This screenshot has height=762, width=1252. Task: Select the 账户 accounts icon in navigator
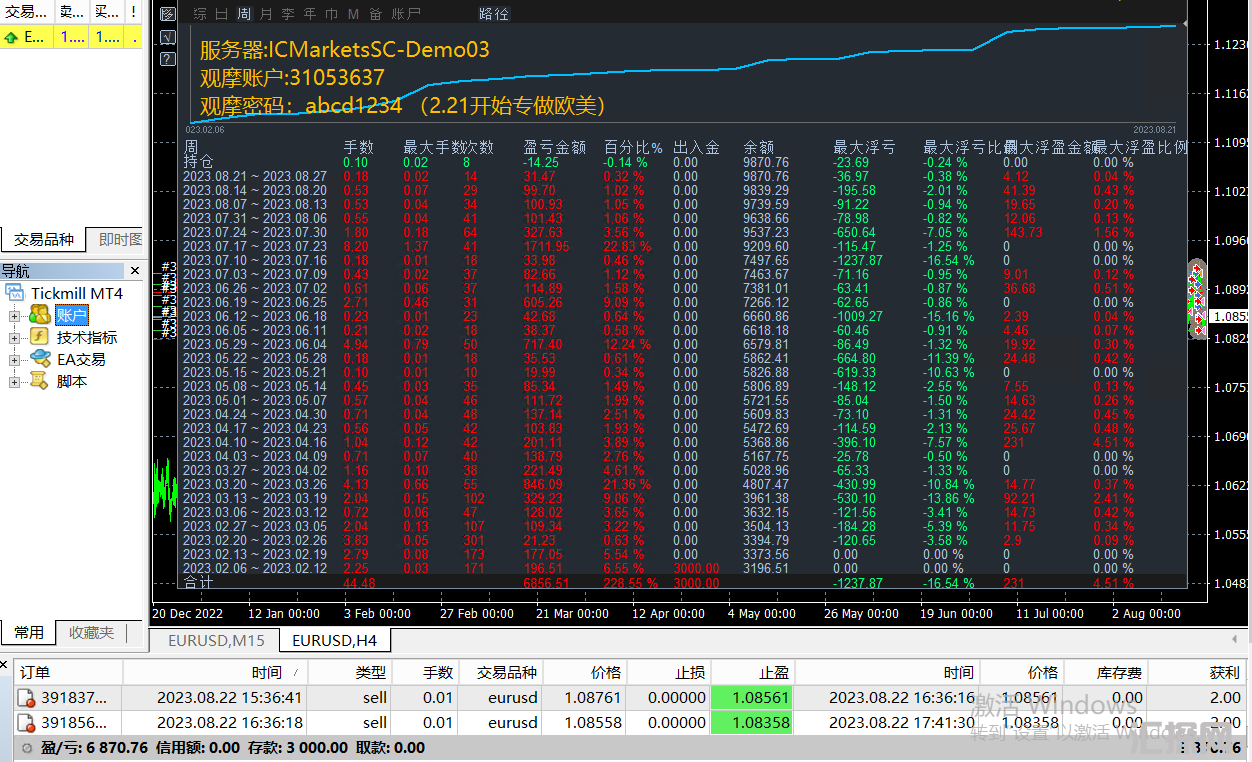(x=40, y=316)
